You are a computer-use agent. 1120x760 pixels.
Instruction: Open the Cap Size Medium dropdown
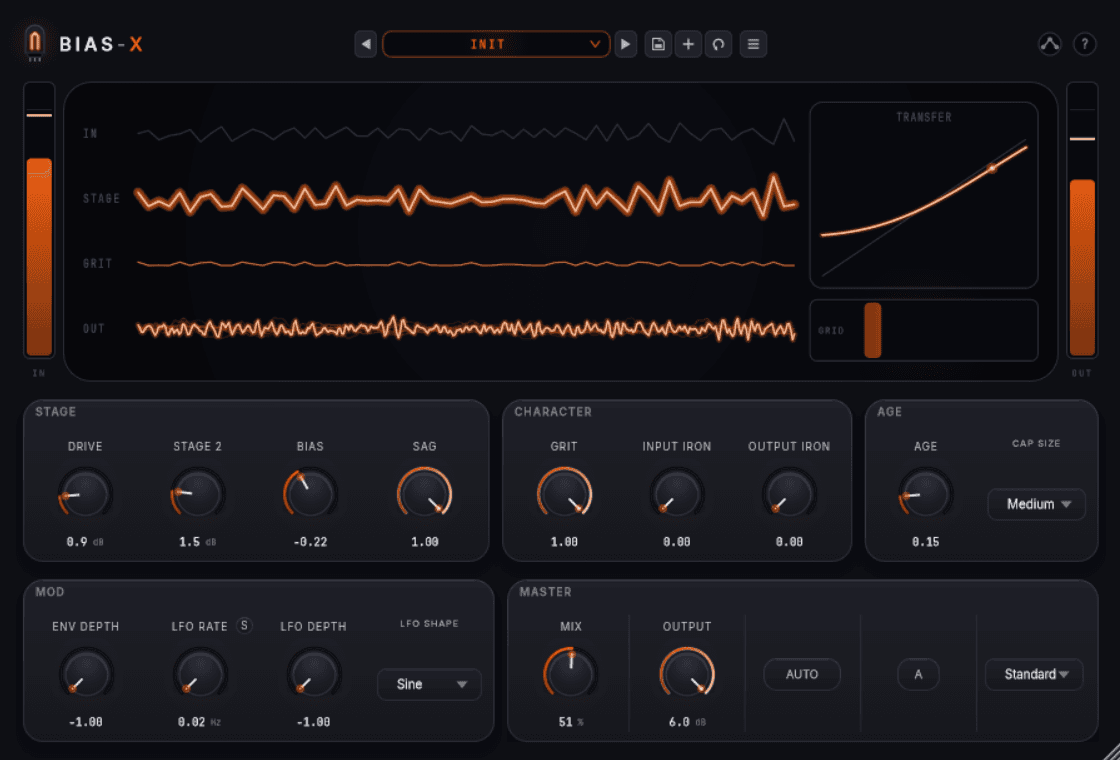(x=1036, y=504)
